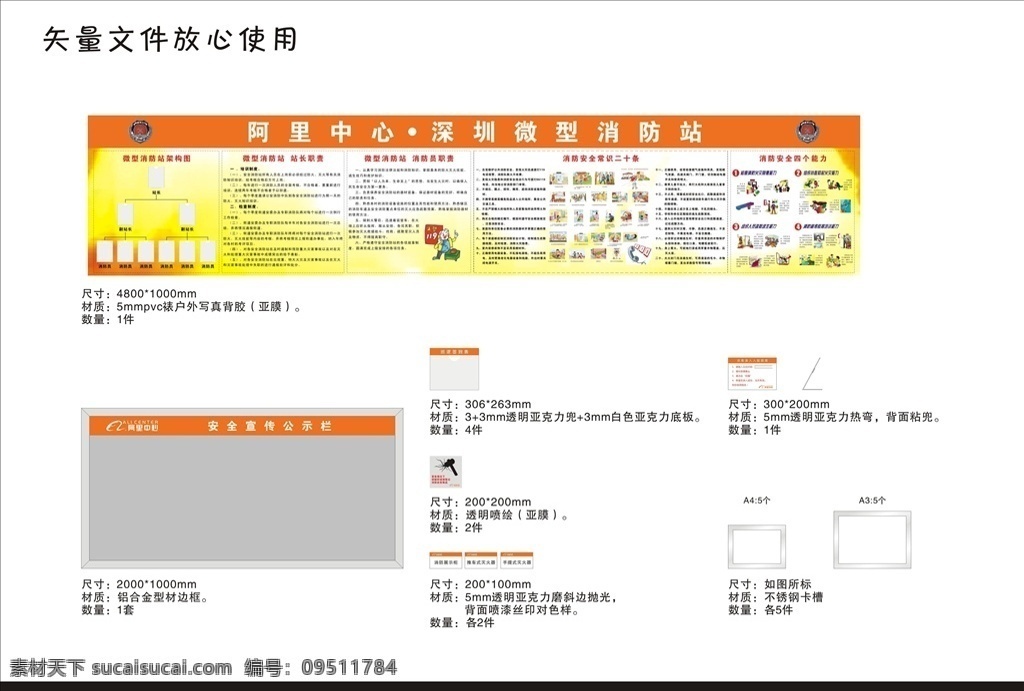Select the red number 2 circle badge
This screenshot has width=1024, height=691.
pyautogui.click(x=798, y=174)
